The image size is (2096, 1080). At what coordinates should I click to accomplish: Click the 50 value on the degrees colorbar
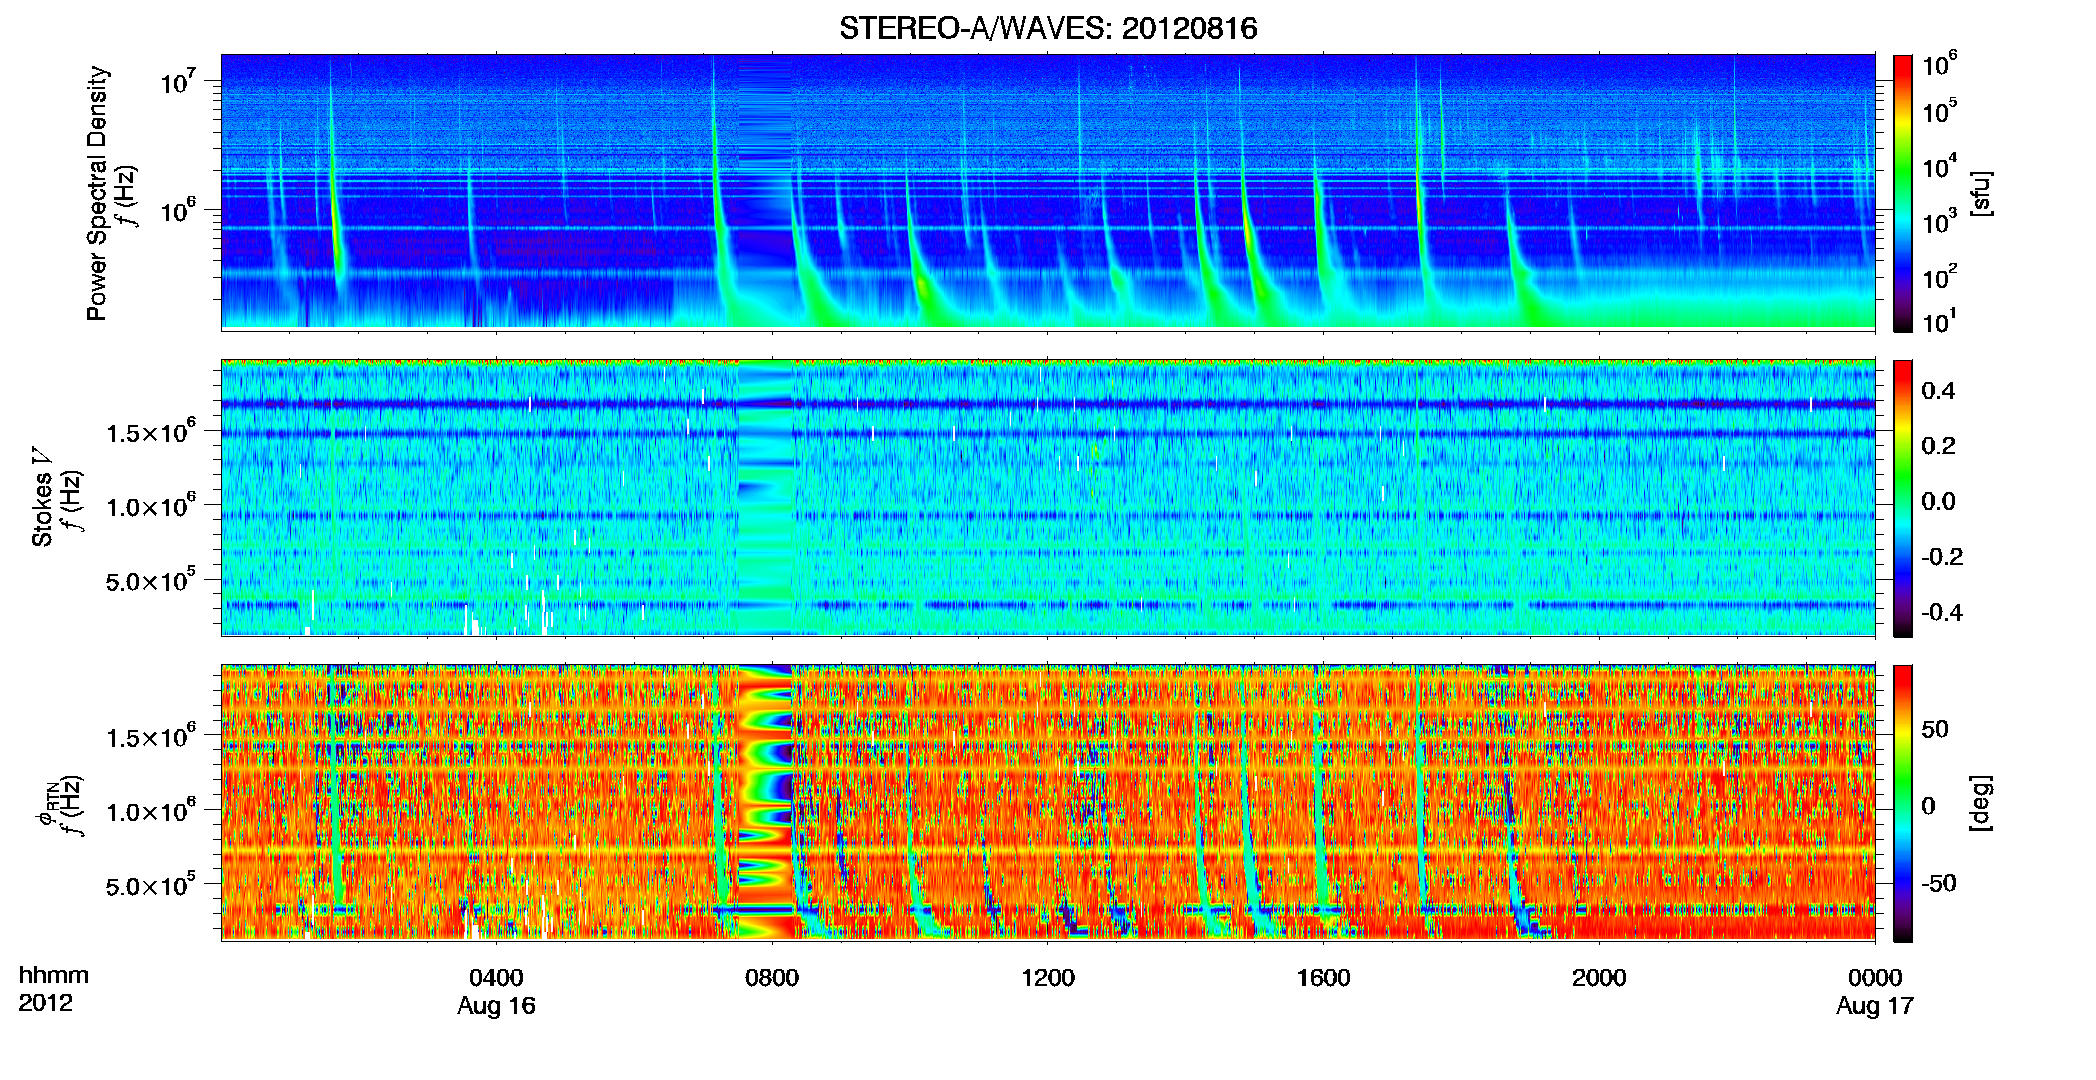pyautogui.click(x=1935, y=728)
